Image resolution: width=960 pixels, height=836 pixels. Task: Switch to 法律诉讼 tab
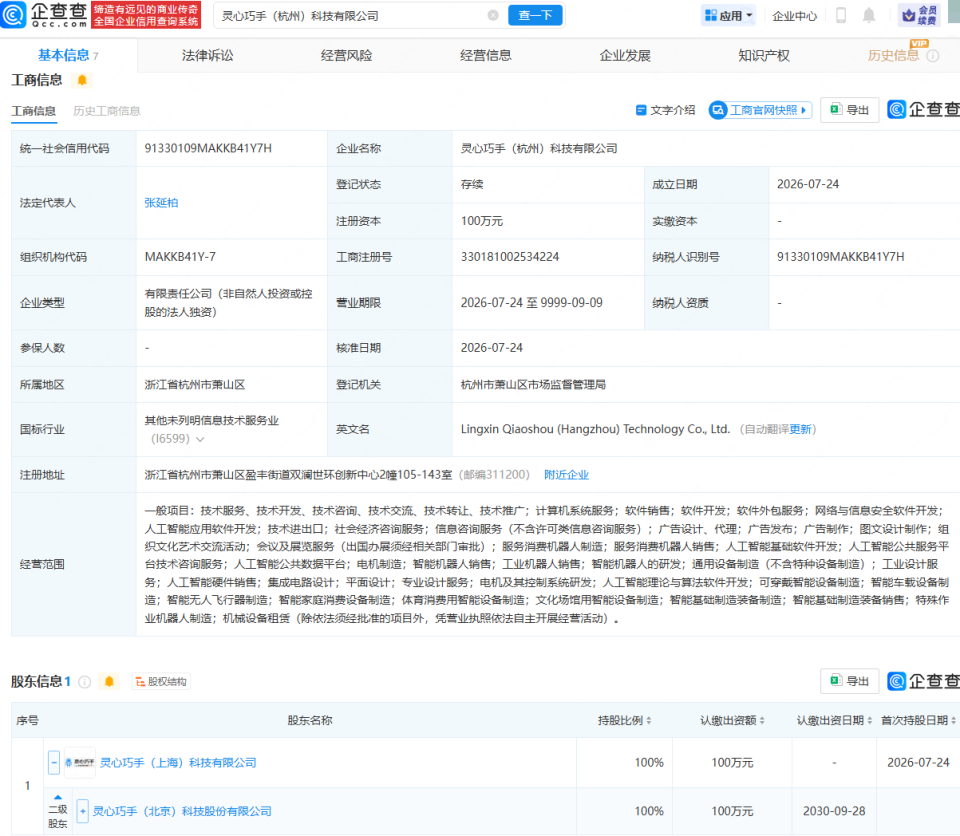(208, 56)
